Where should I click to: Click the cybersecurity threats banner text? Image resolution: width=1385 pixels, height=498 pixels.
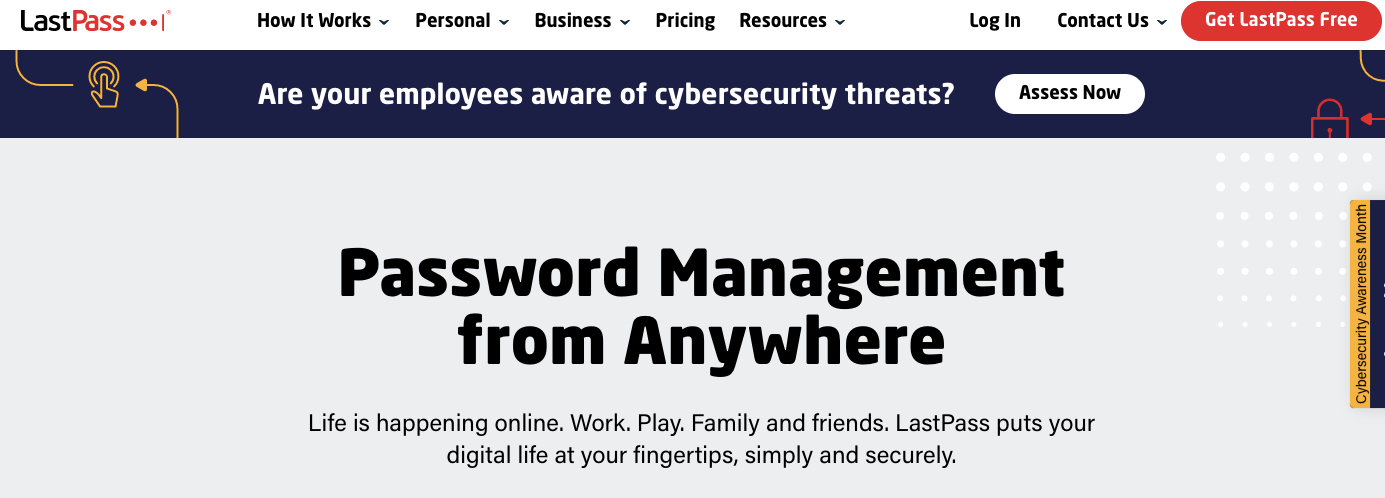click(606, 94)
